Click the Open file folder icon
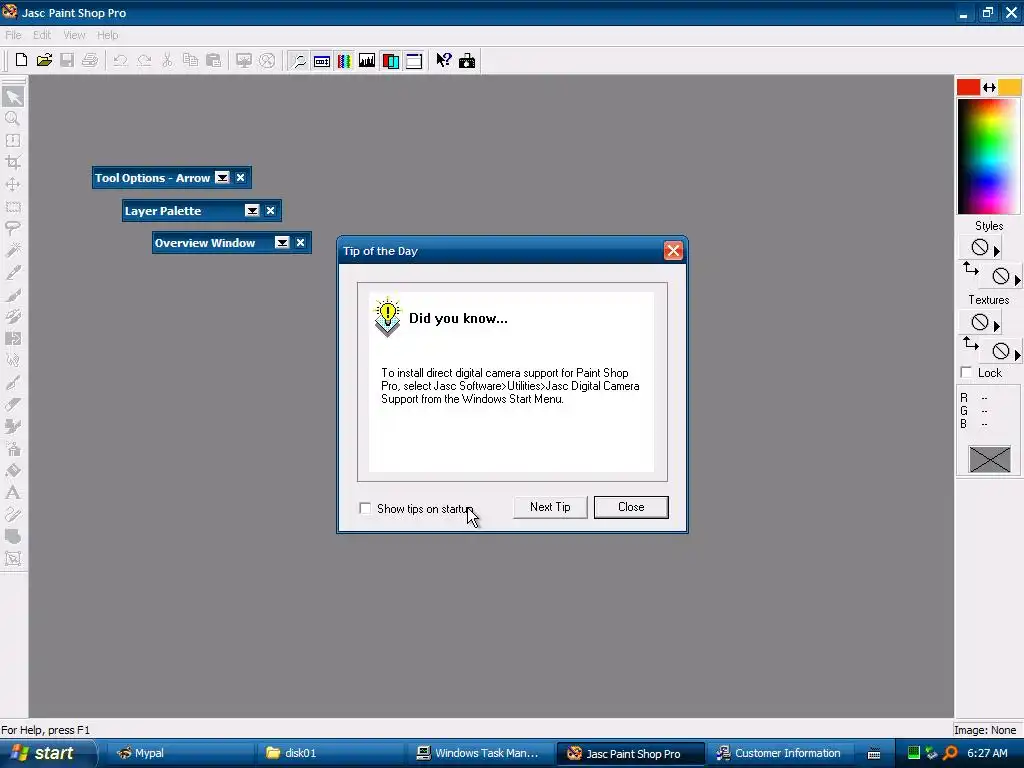Viewport: 1024px width, 768px height. pyautogui.click(x=44, y=61)
